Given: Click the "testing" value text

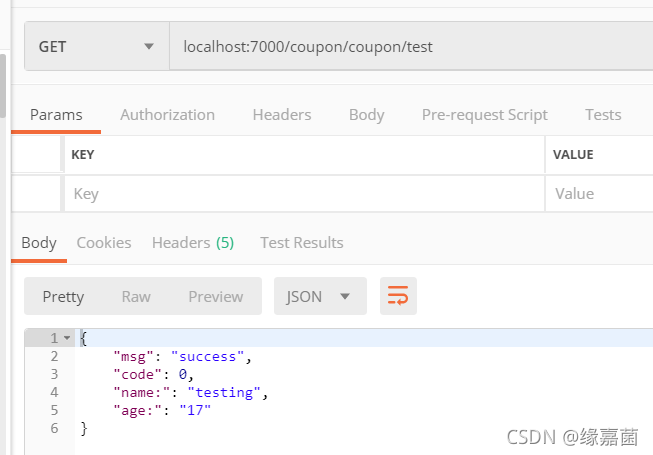Looking at the screenshot, I should pyautogui.click(x=224, y=393).
